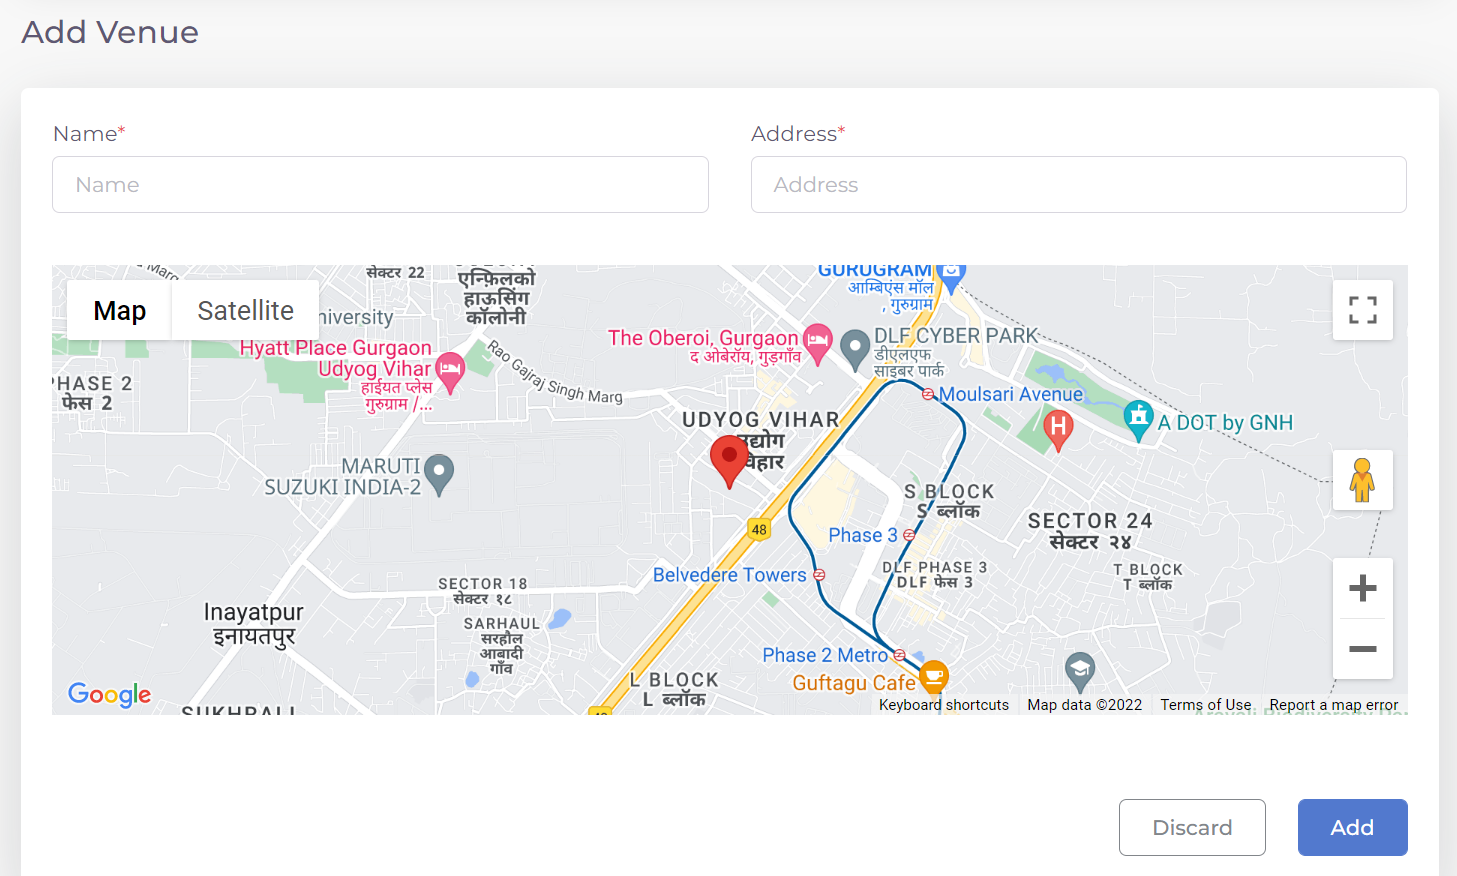Click the L BLOCK map label
1457x876 pixels.
(x=674, y=680)
